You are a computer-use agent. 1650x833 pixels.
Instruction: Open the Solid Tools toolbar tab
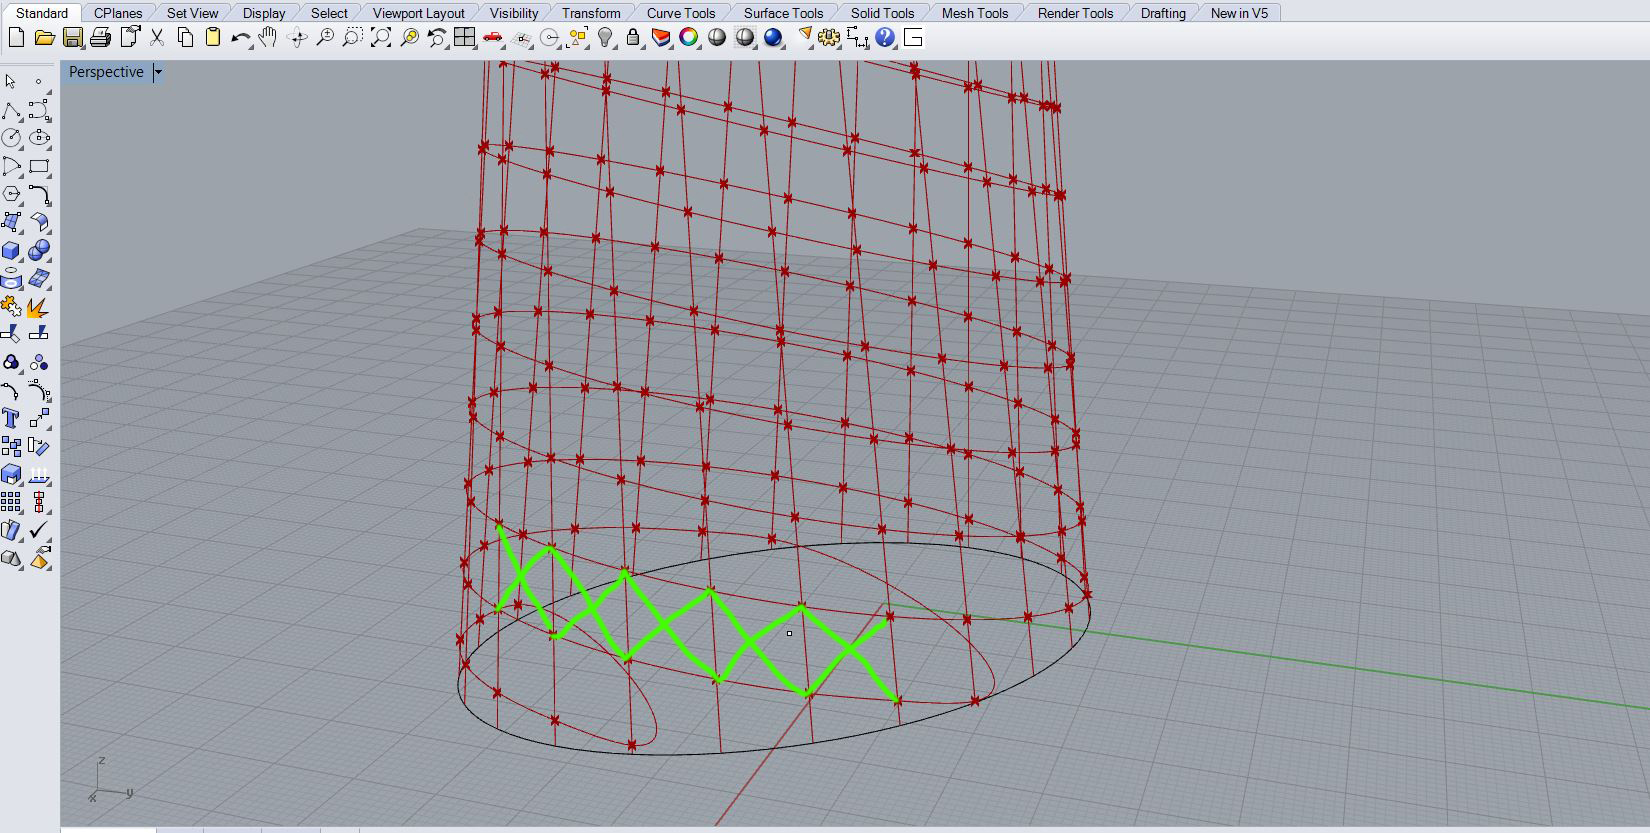tap(882, 13)
